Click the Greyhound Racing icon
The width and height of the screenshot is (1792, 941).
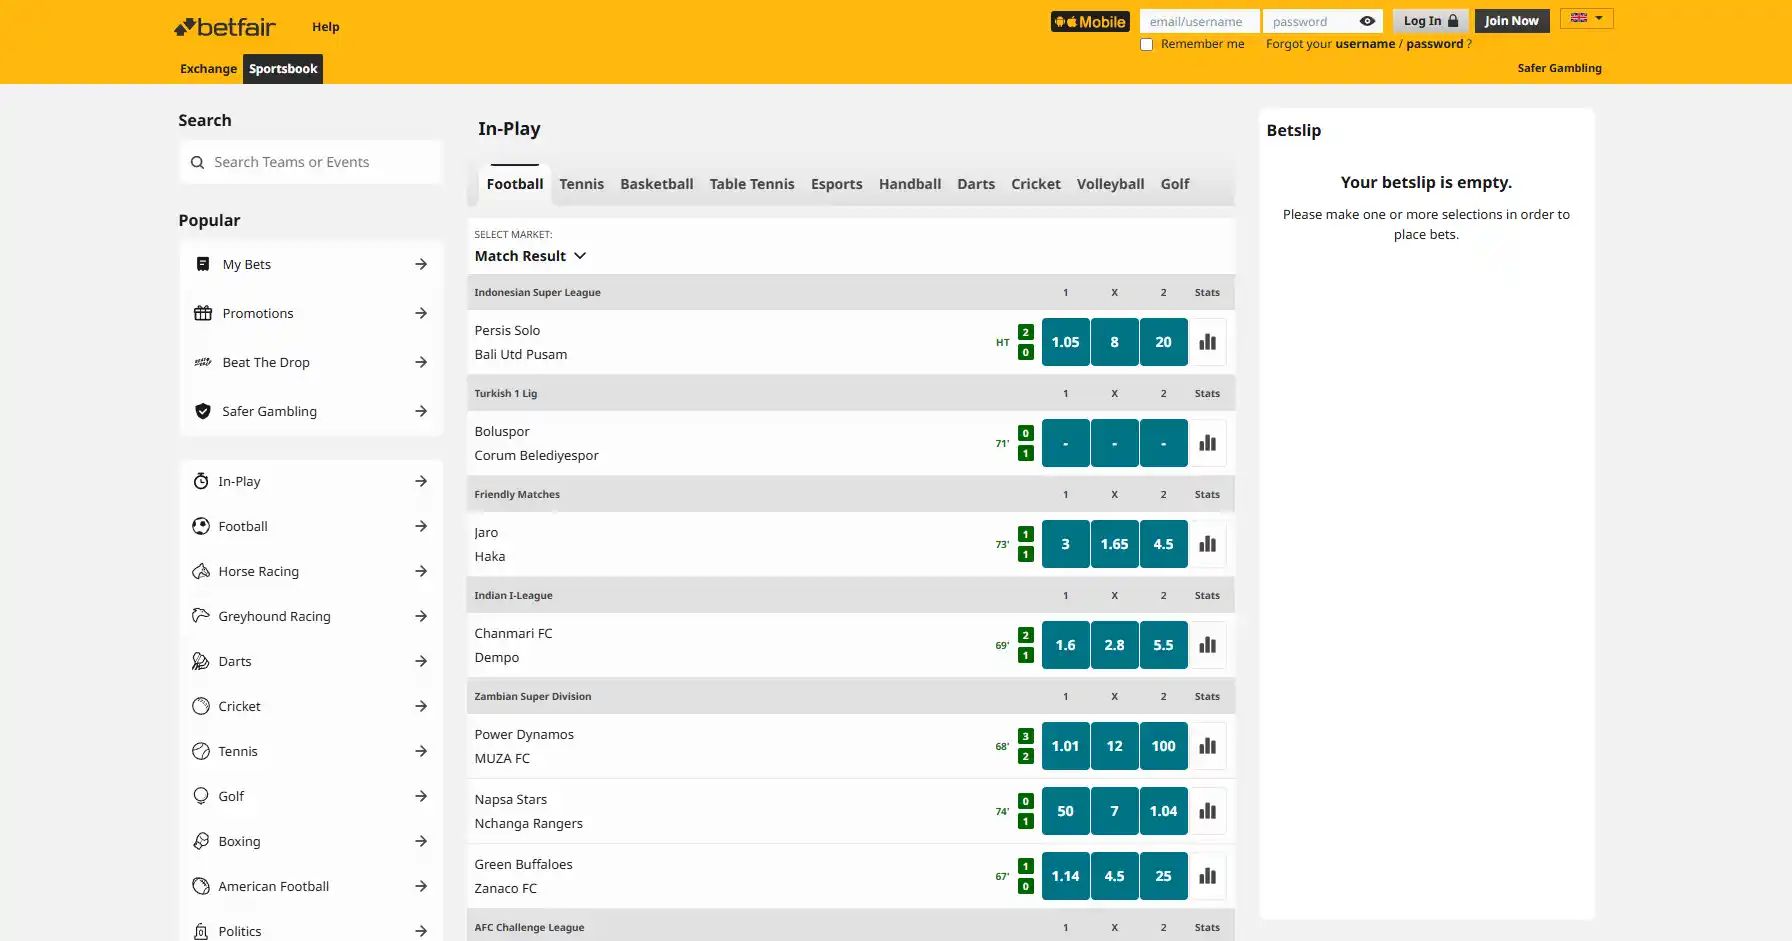pyautogui.click(x=201, y=616)
